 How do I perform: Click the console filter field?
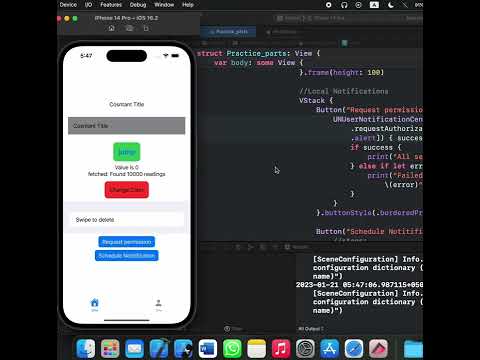(x=233, y=329)
